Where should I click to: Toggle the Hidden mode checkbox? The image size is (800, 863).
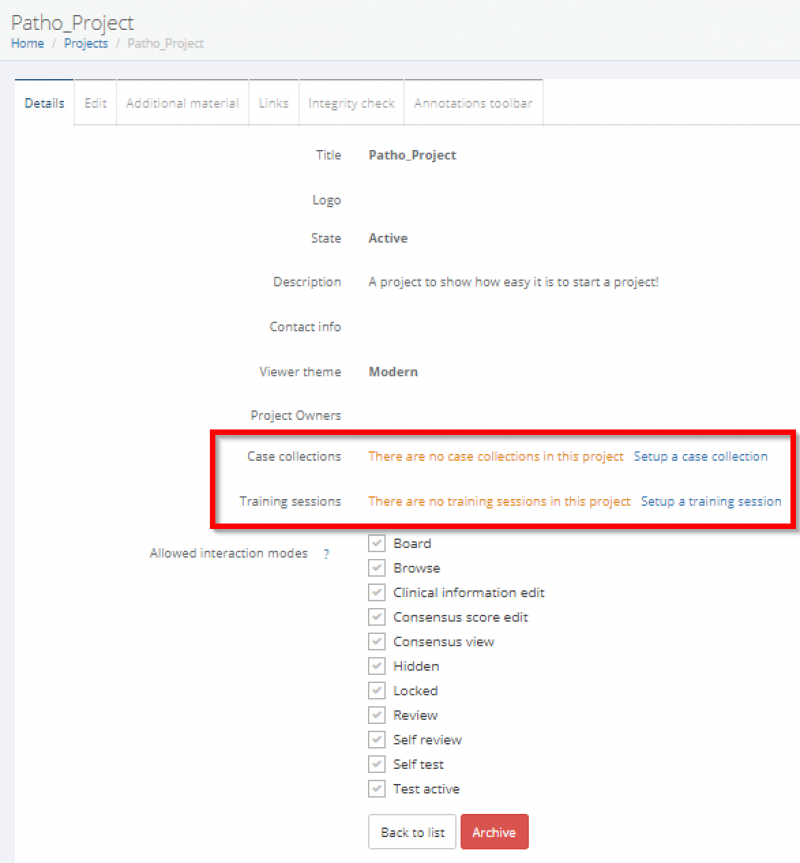377,666
